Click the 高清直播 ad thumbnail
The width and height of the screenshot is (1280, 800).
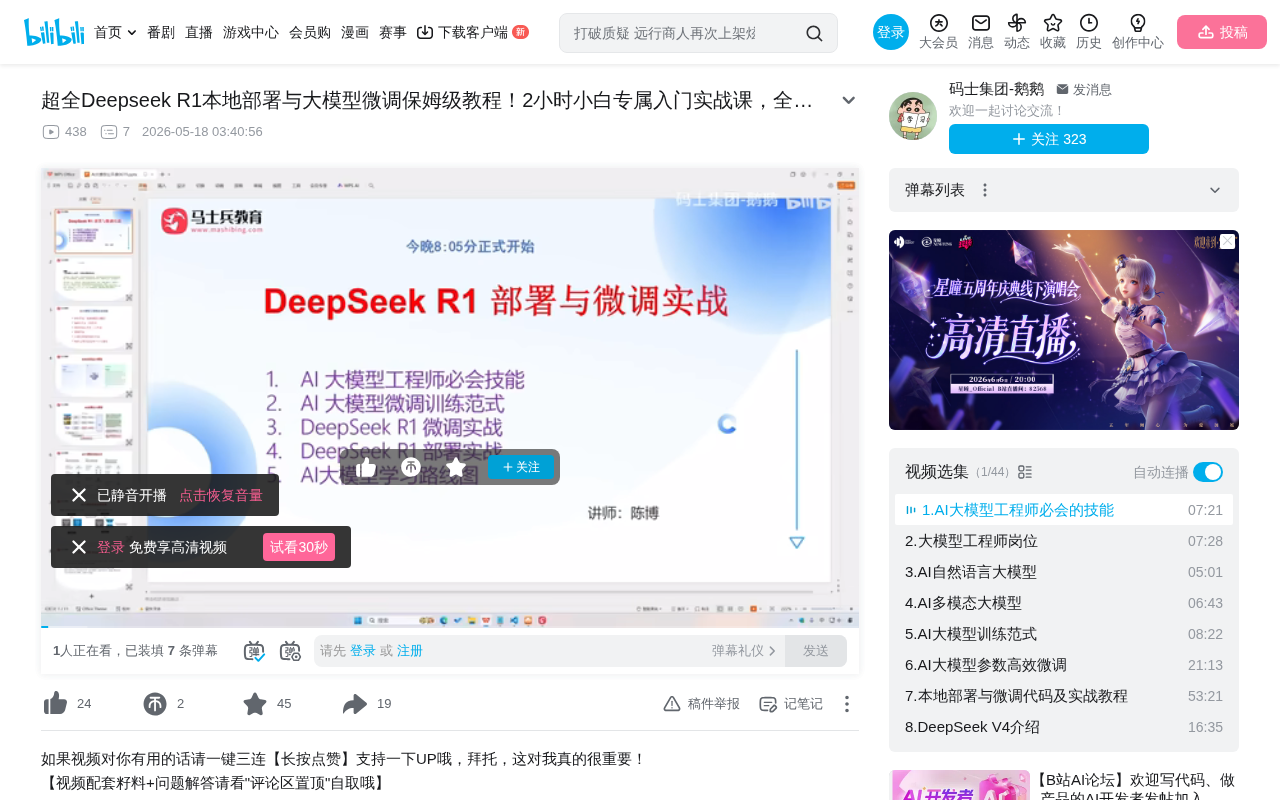click(x=1064, y=330)
